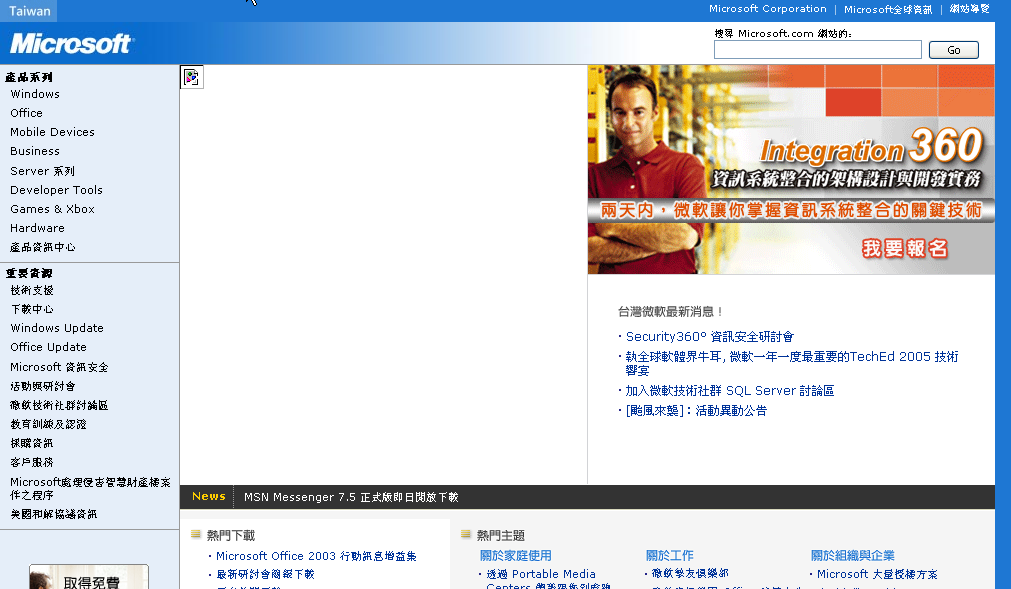This screenshot has height=589, width=1011.
Task: Open the Microsoft Corporation link in the header
Action: point(767,9)
